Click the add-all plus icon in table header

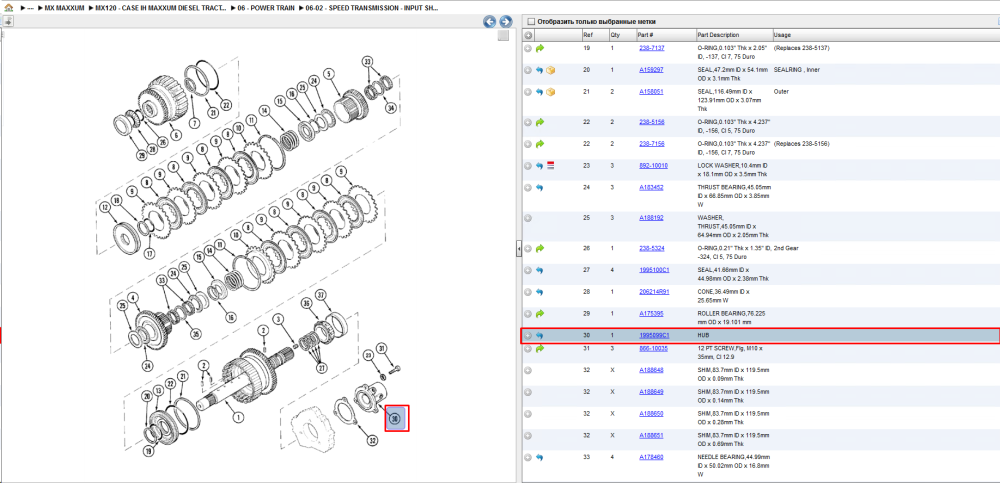tap(528, 35)
